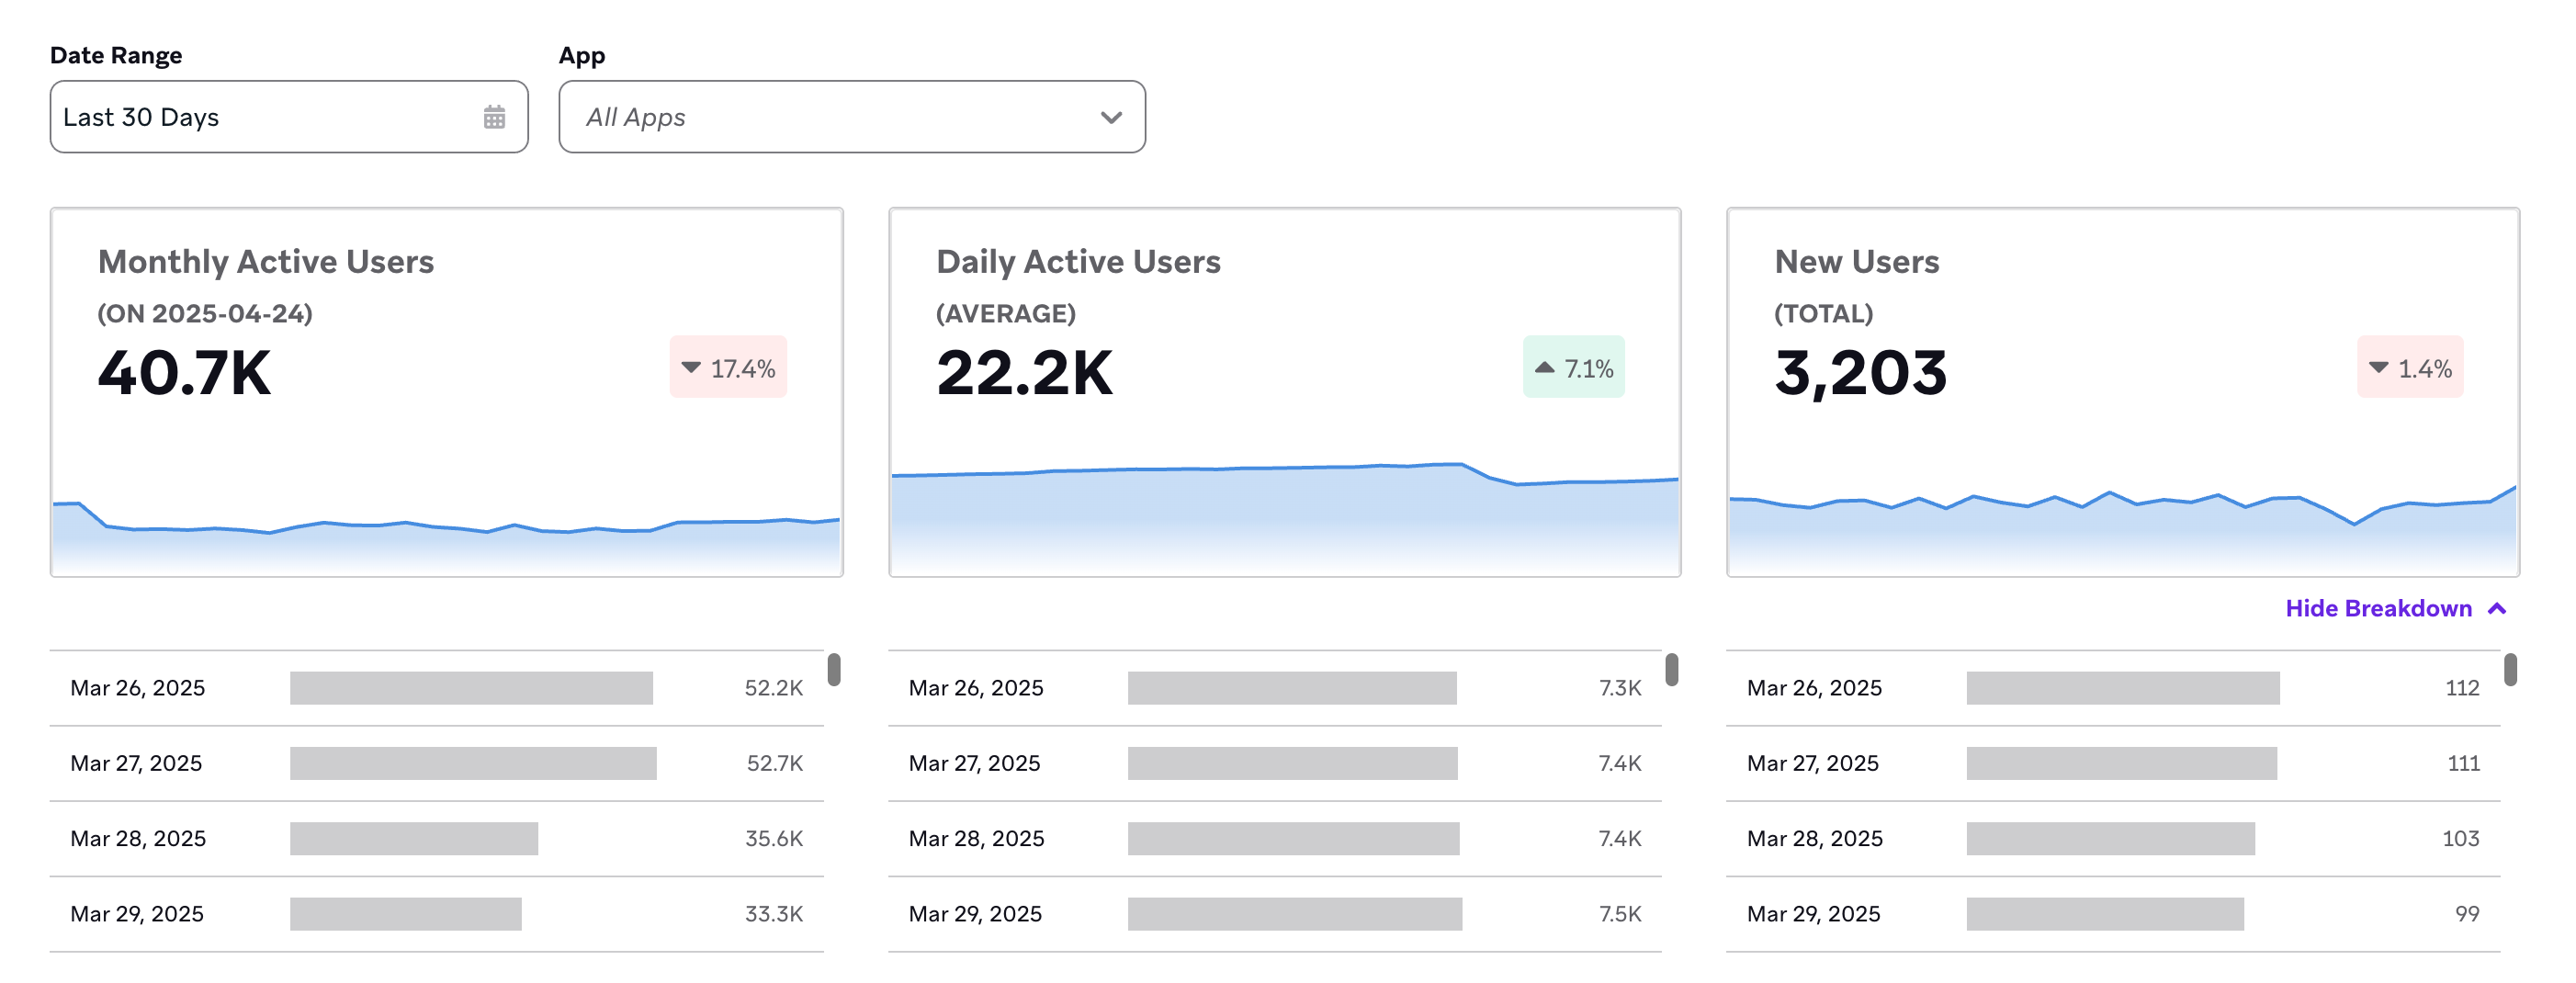The height and width of the screenshot is (983, 2576).
Task: Click the Monthly Active Users trend chart
Action: (446, 530)
